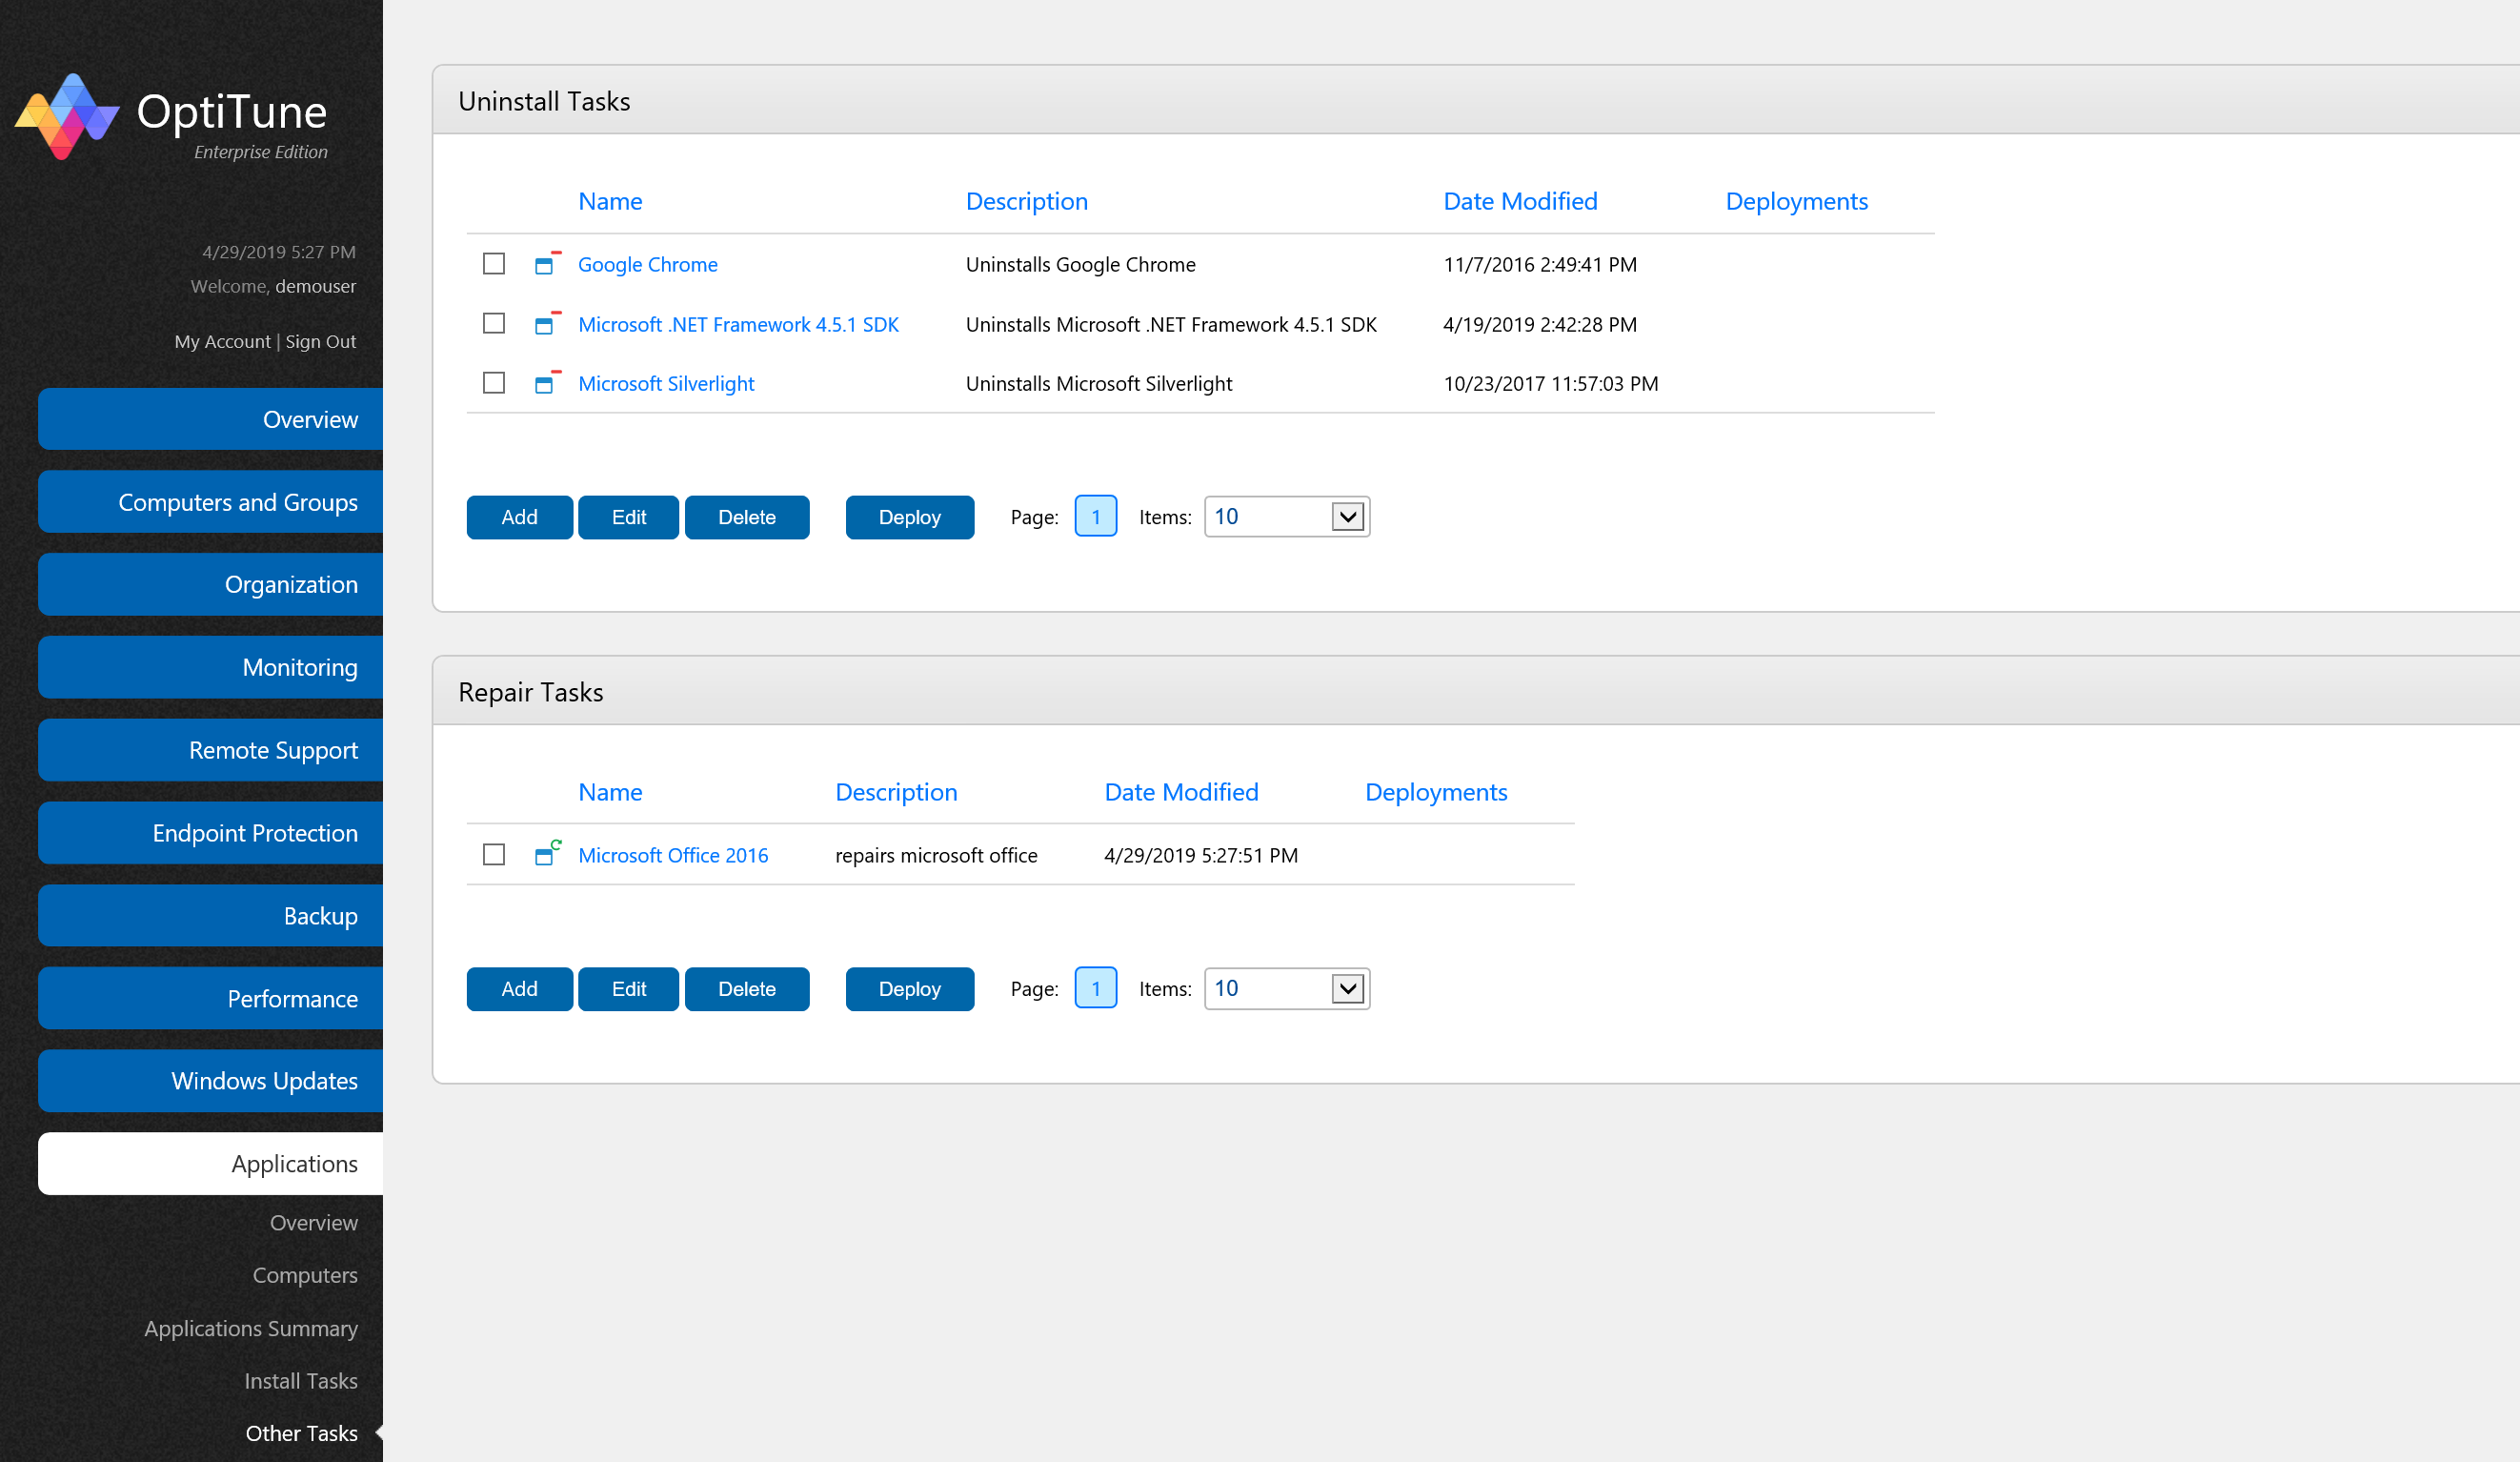This screenshot has height=1462, width=2520.
Task: Check the Microsoft Office 2016 repair checkbox
Action: pyautogui.click(x=493, y=855)
